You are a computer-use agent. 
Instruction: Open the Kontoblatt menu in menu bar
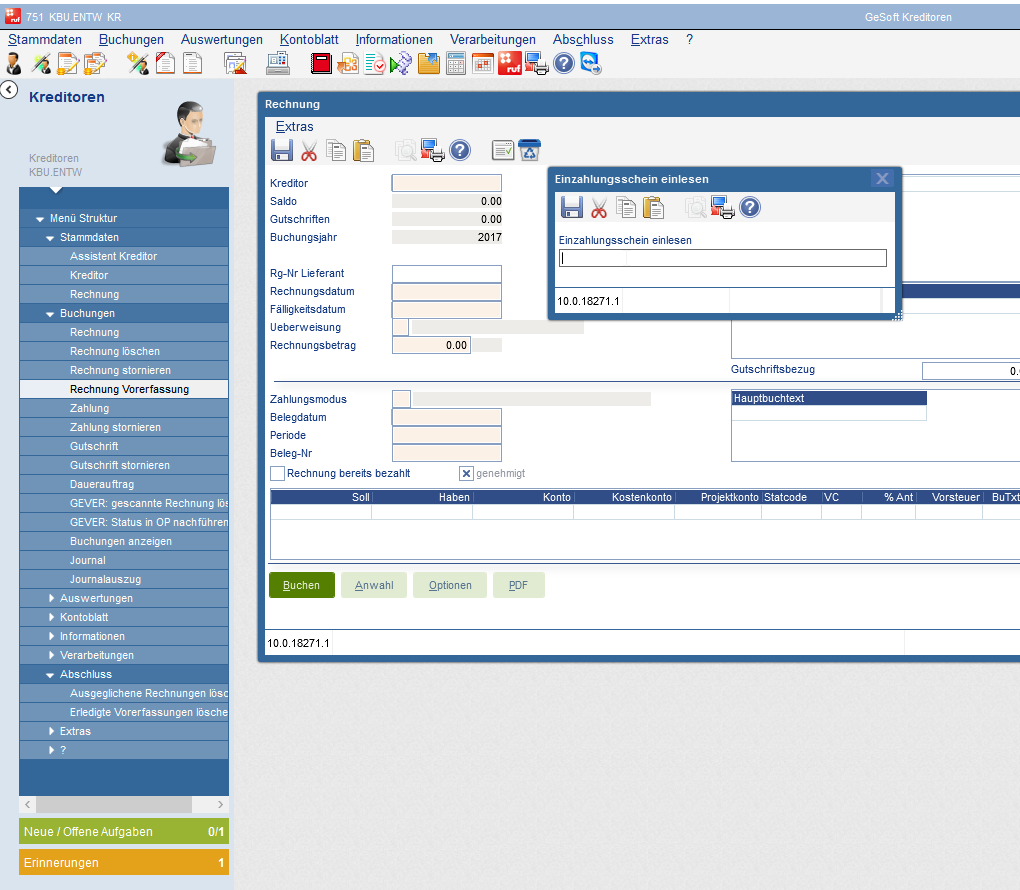pyautogui.click(x=309, y=40)
